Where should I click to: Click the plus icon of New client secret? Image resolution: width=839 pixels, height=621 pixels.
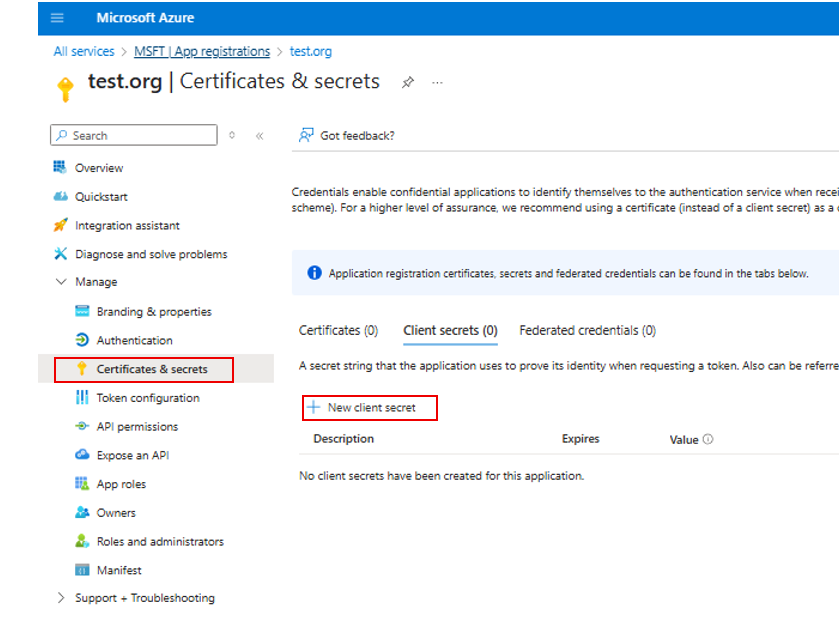pos(314,408)
